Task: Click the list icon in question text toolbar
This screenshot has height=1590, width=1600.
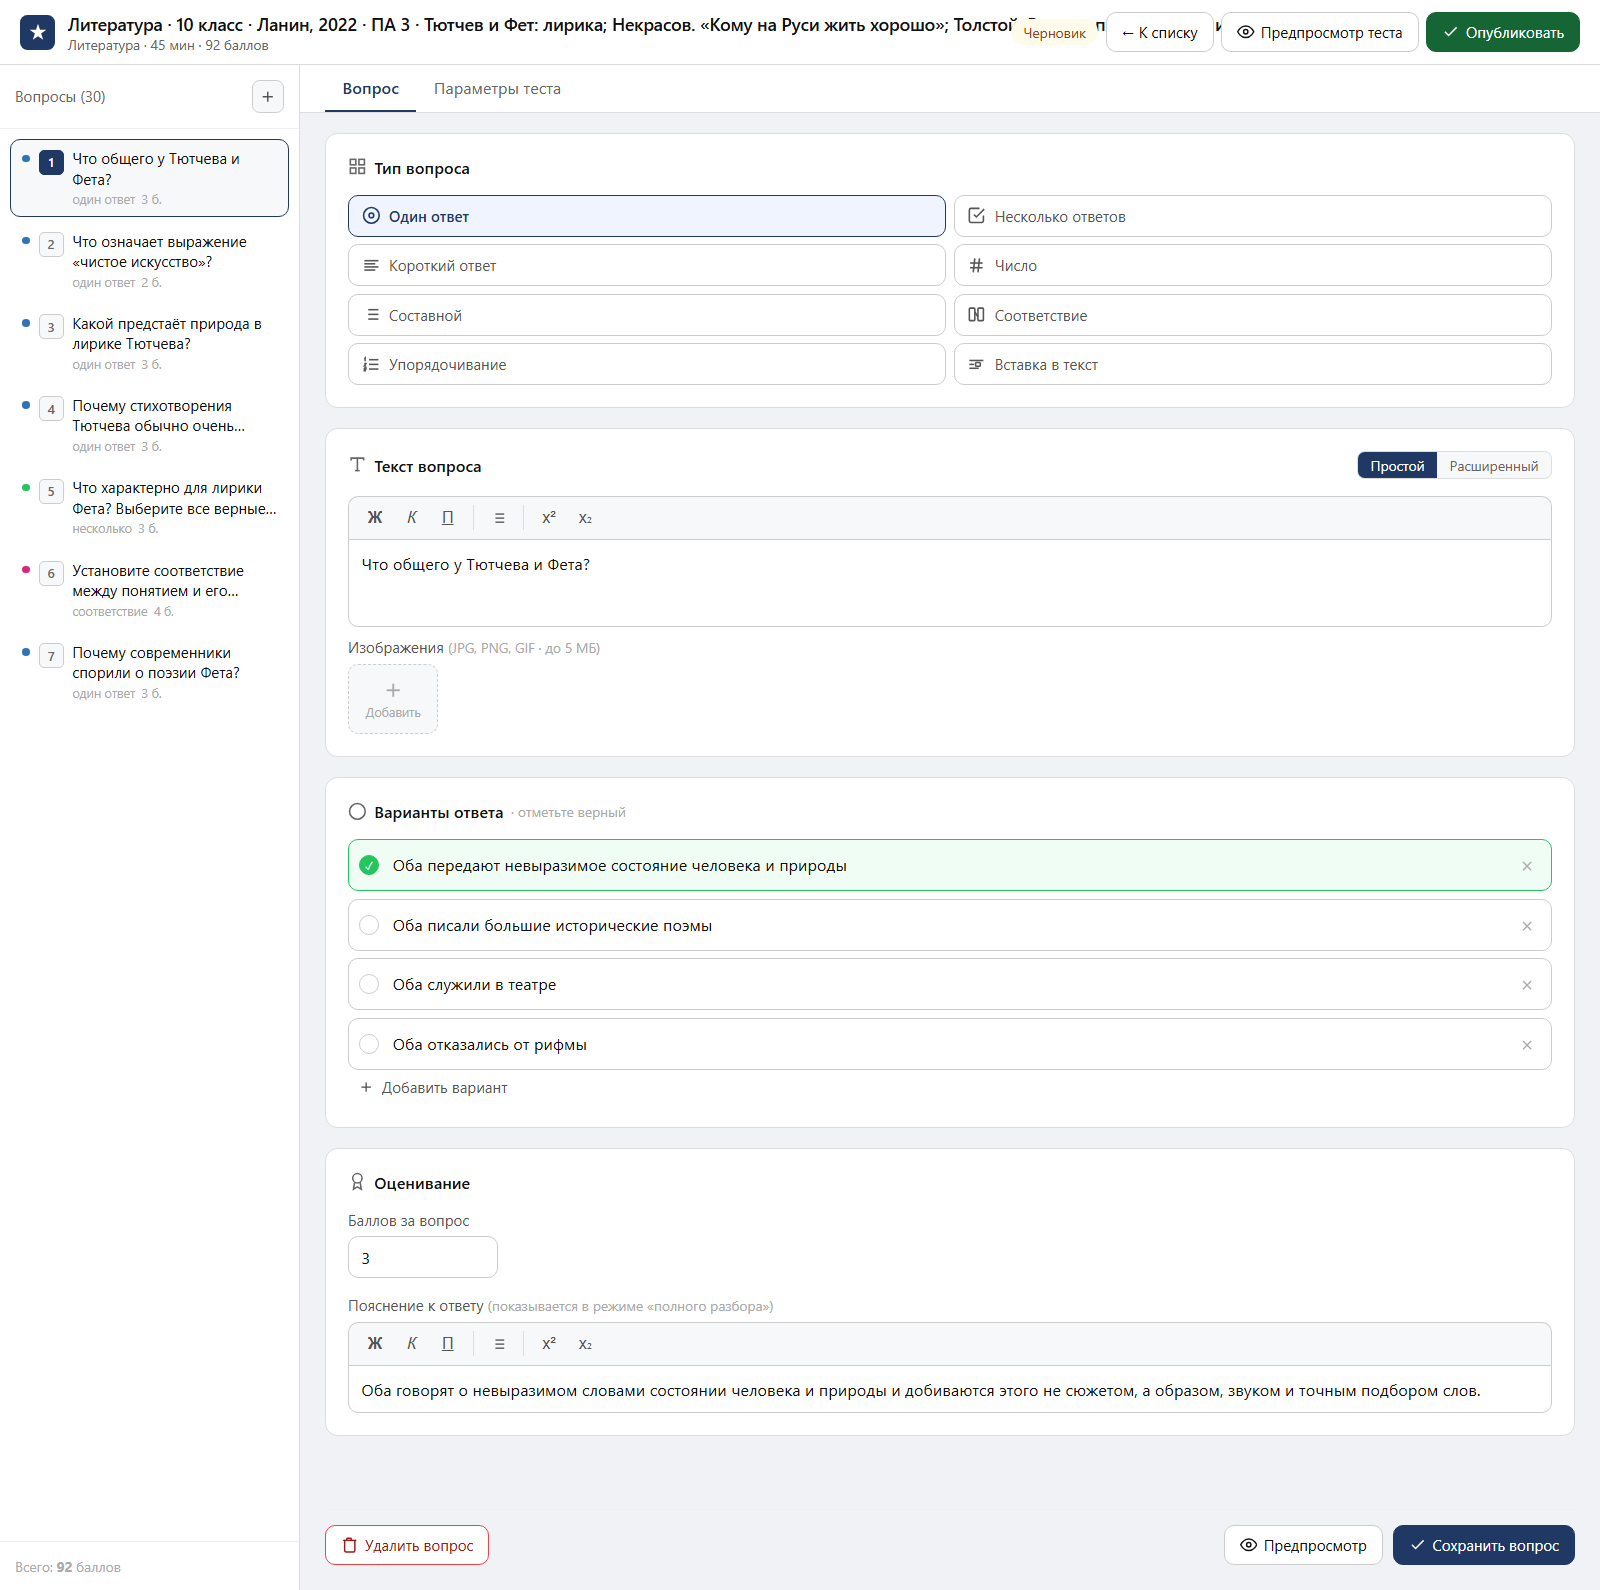Action: 500,518
